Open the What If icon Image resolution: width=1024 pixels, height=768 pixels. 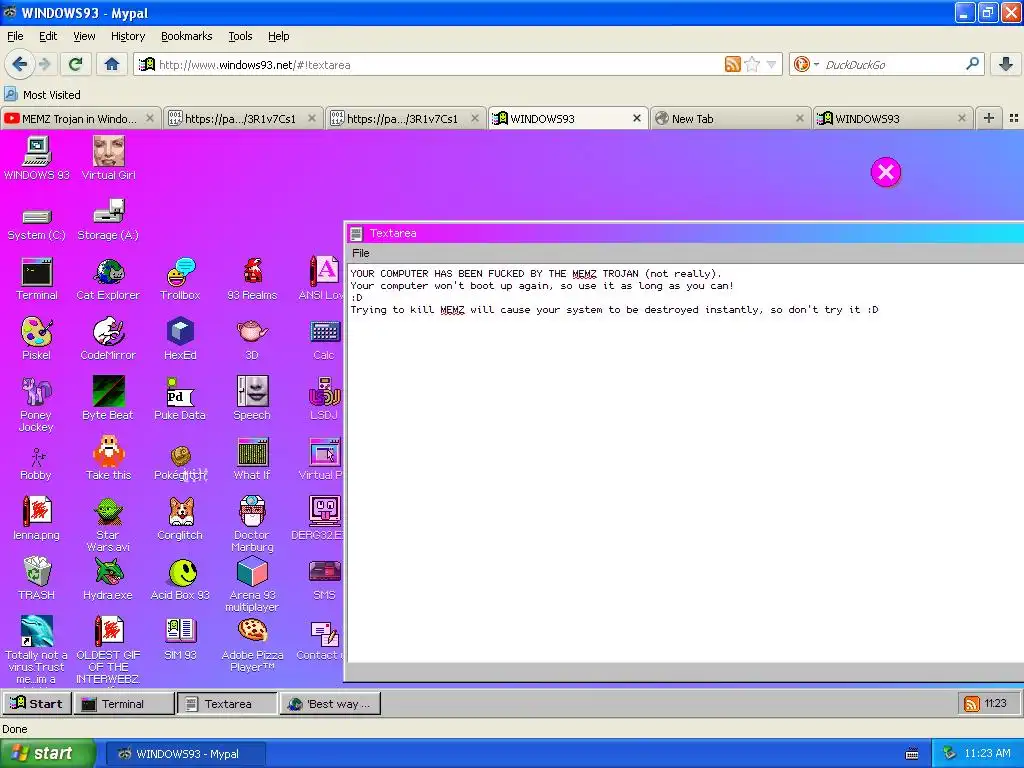[252, 458]
